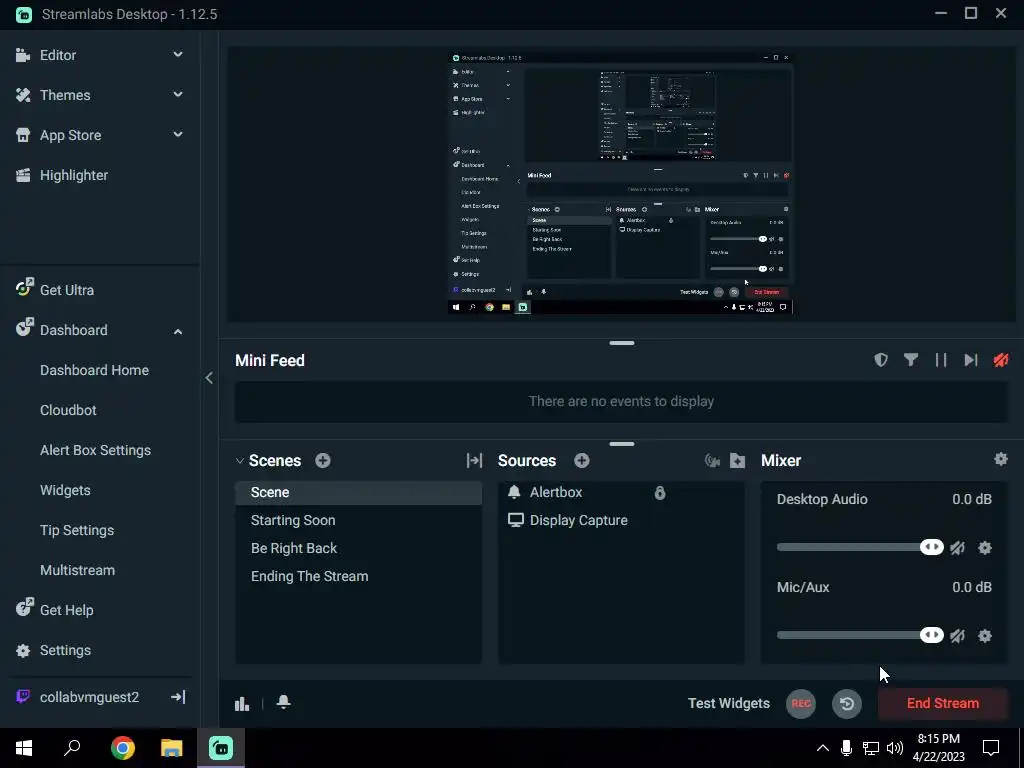The image size is (1024, 768).
Task: Skip the current alert in Mini Feed
Action: (971, 360)
